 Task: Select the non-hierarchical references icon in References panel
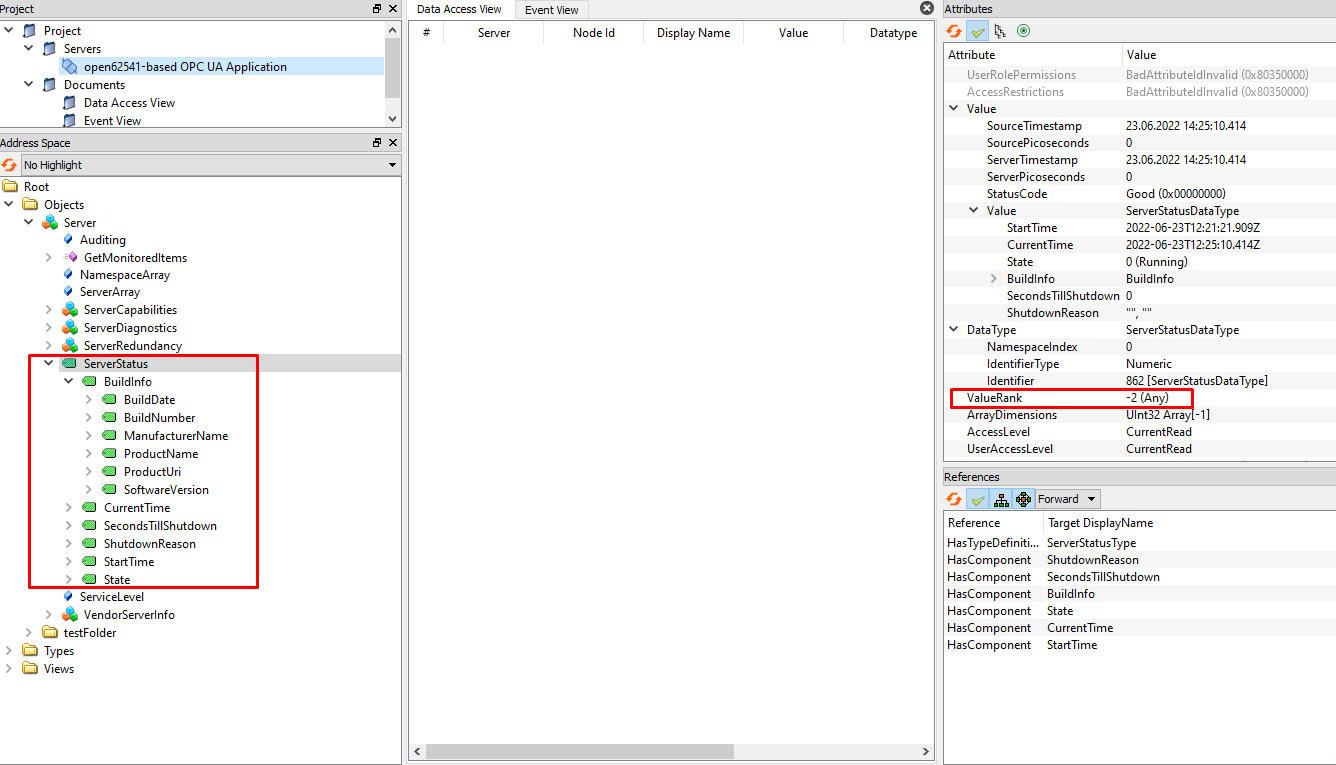1023,498
